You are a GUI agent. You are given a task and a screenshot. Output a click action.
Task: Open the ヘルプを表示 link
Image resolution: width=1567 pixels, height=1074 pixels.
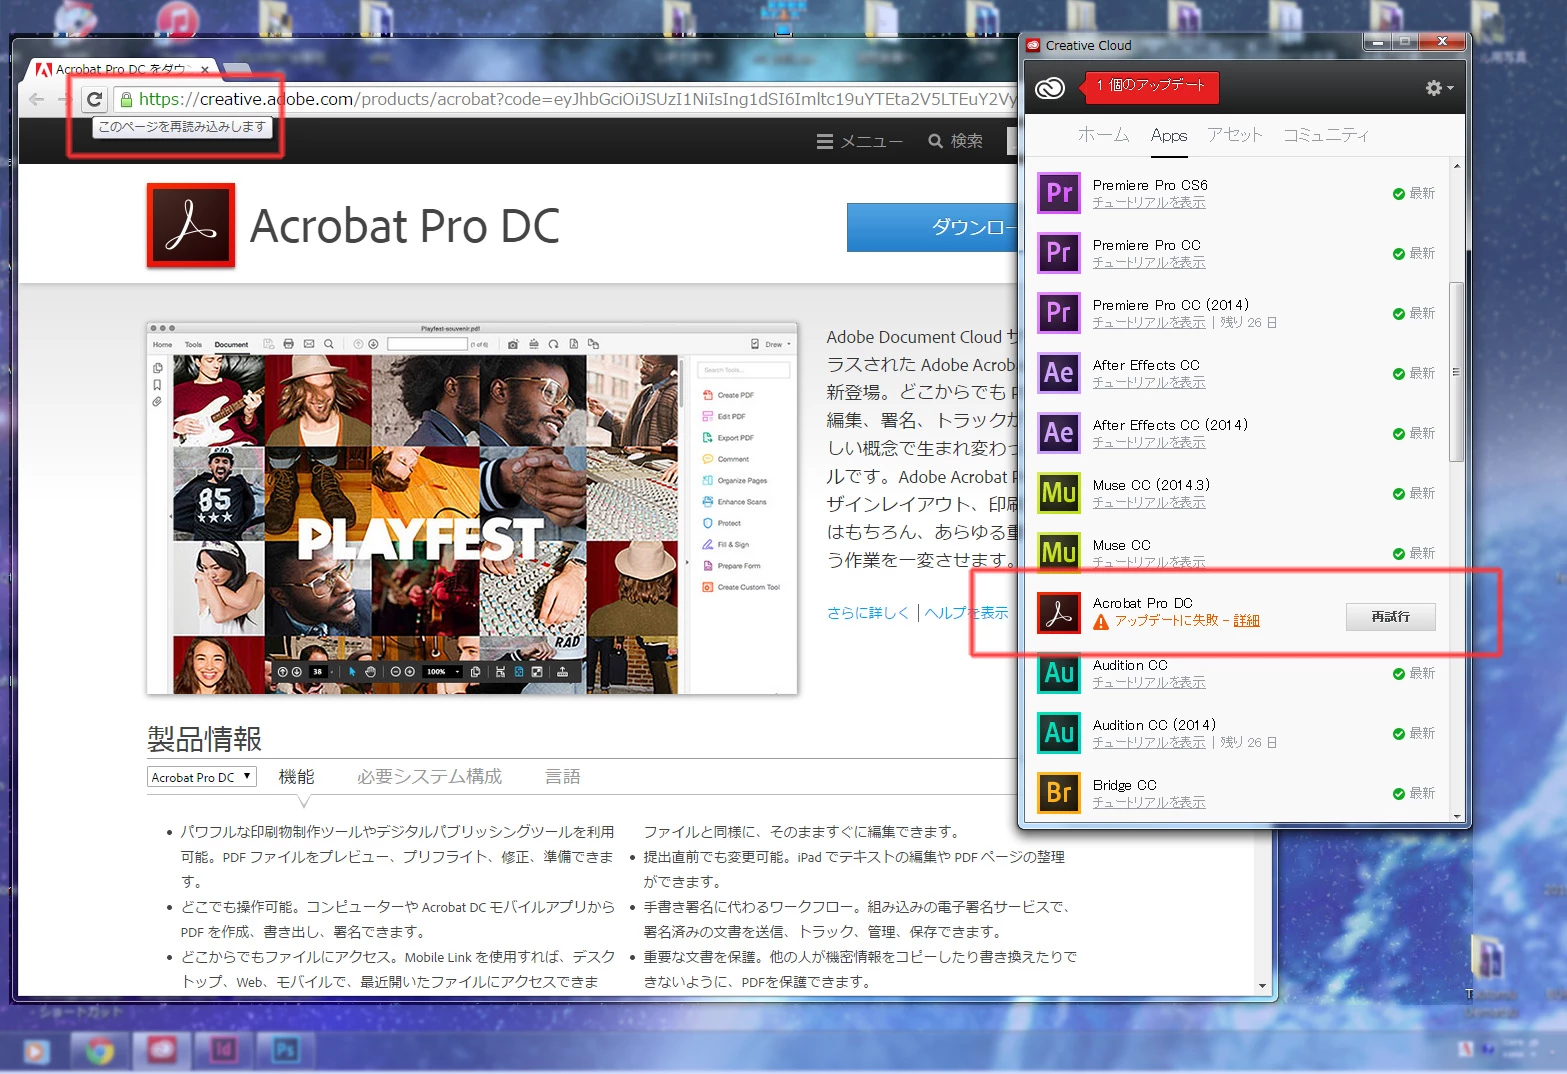966,612
